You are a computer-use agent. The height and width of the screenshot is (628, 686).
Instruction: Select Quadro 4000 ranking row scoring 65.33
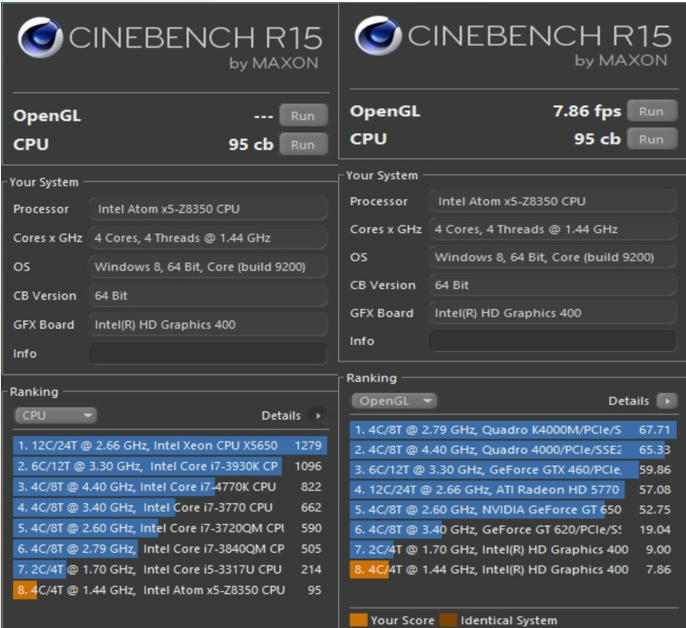(513, 450)
